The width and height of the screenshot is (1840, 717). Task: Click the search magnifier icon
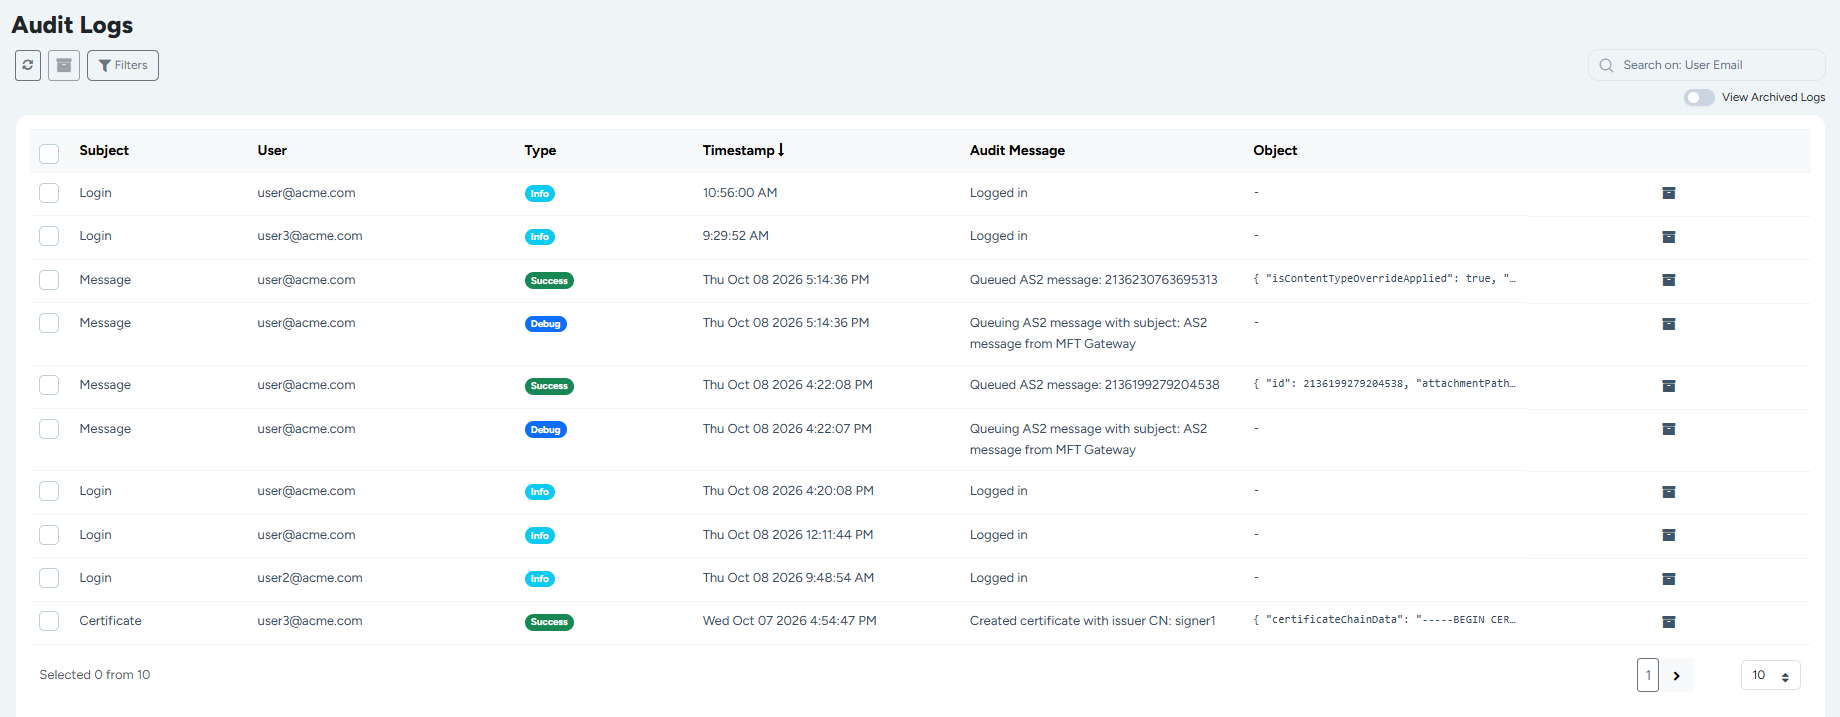[1606, 65]
